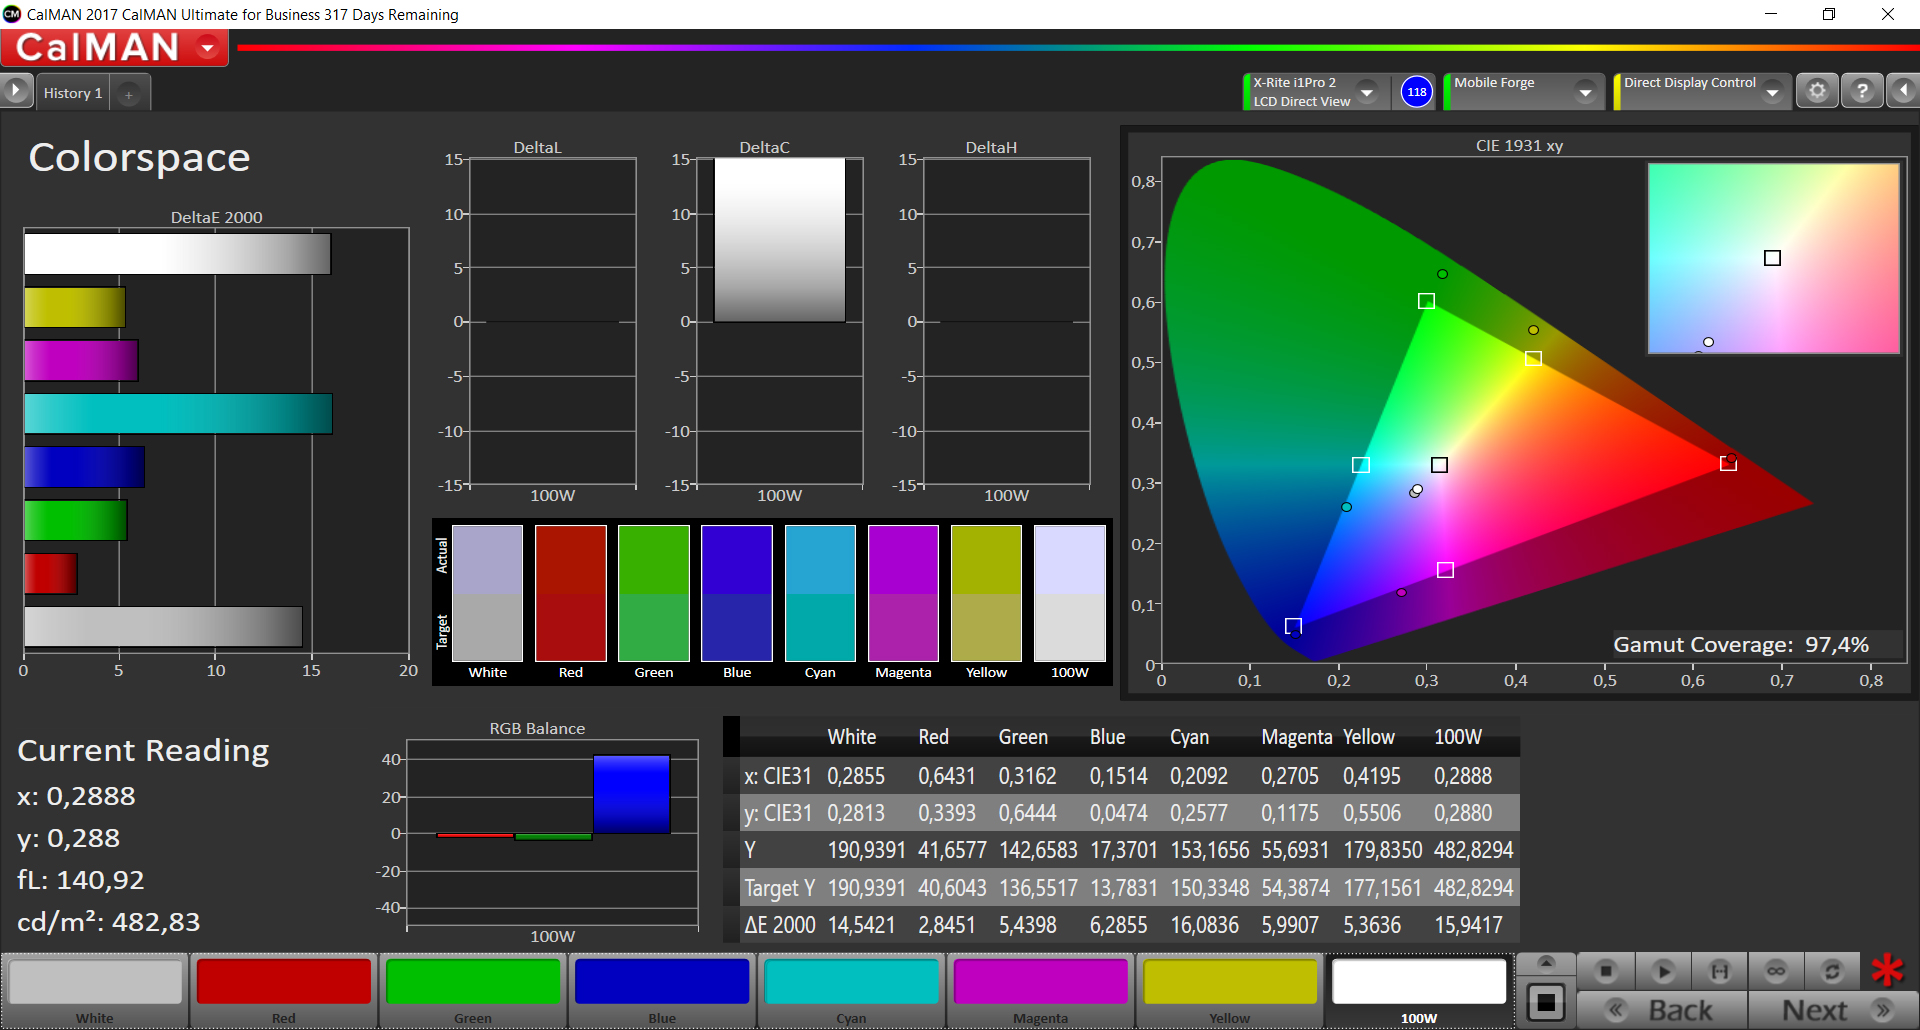This screenshot has width=1920, height=1030.
Task: Expand the Mobile Forge source dropdown
Action: click(1585, 92)
